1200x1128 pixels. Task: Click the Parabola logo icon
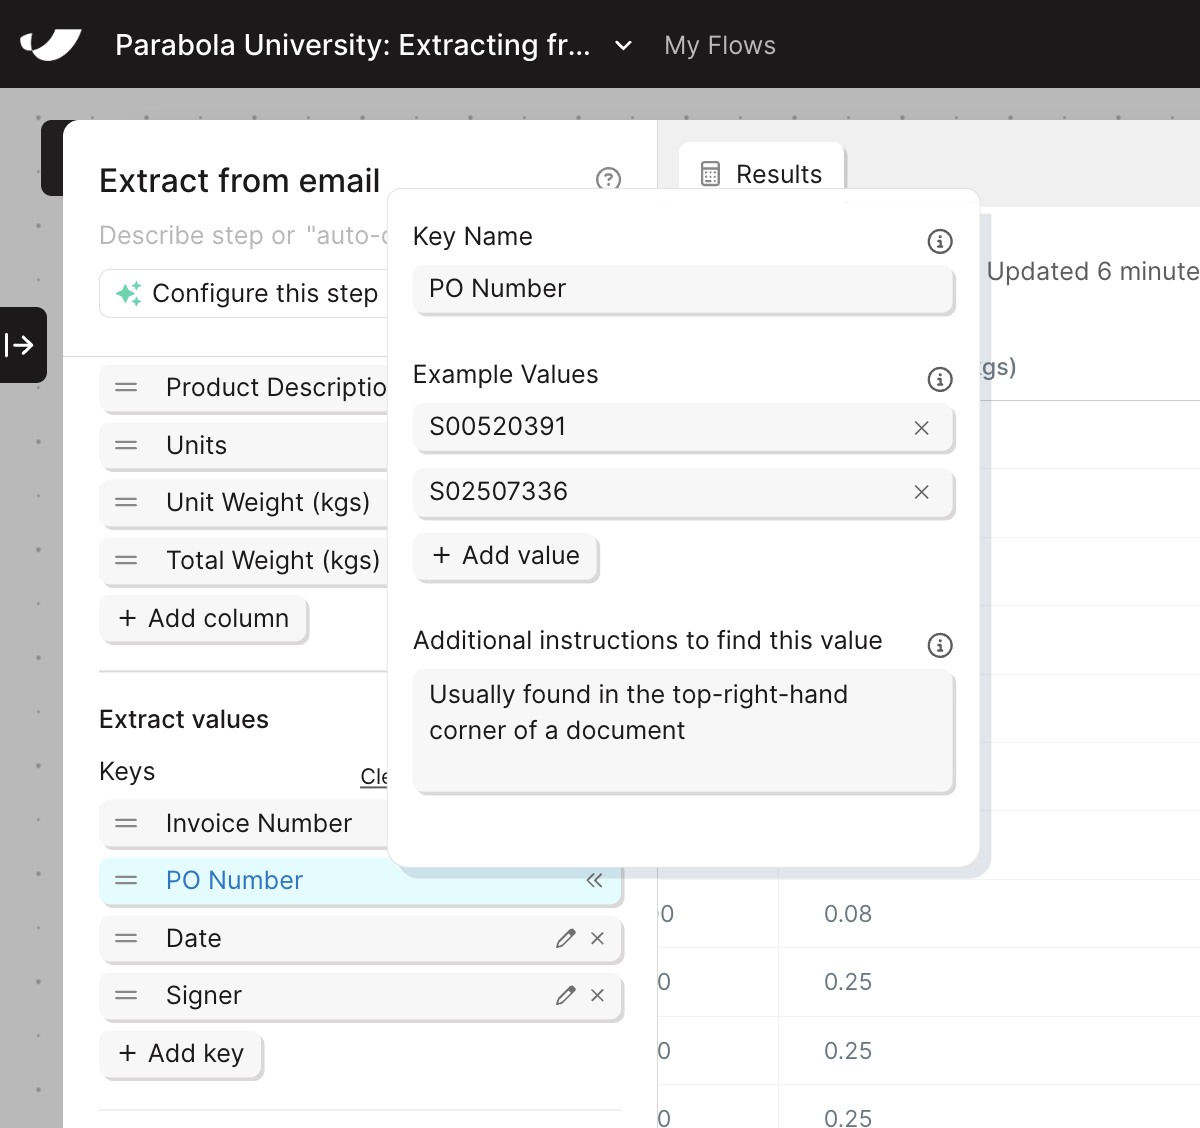coord(50,45)
